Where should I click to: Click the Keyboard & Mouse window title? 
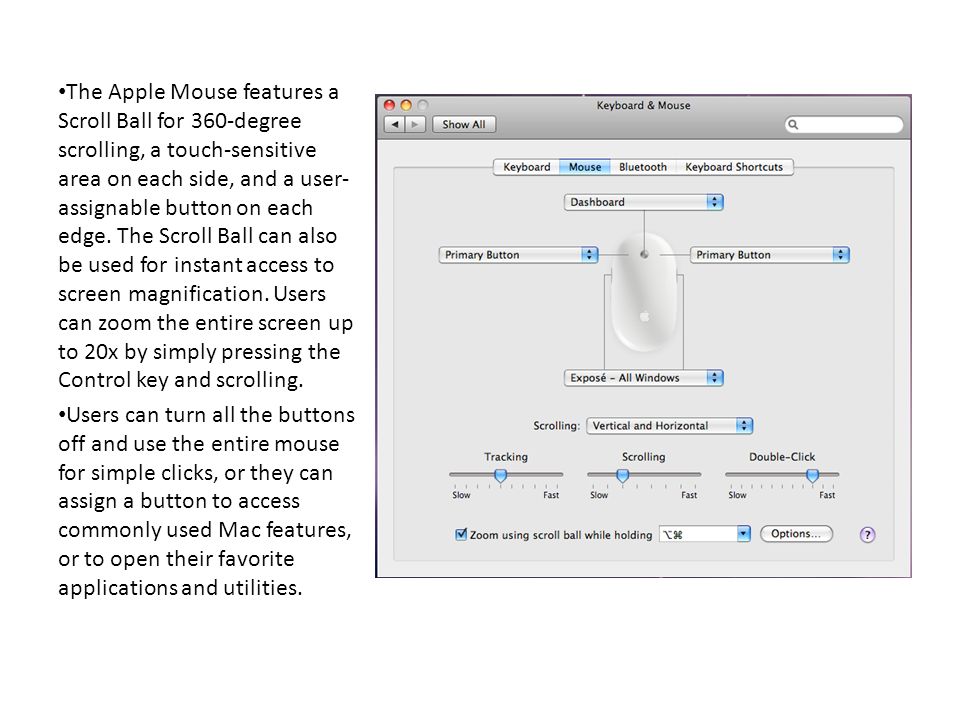643,105
